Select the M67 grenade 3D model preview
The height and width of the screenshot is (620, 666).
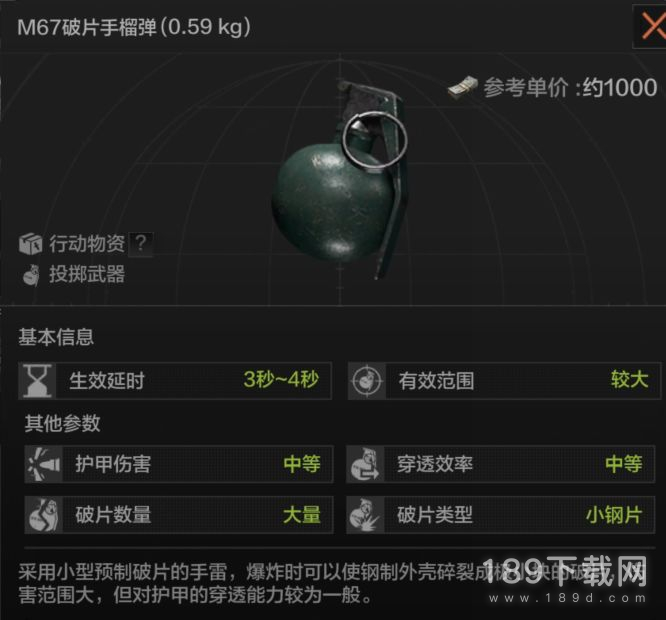[340, 180]
